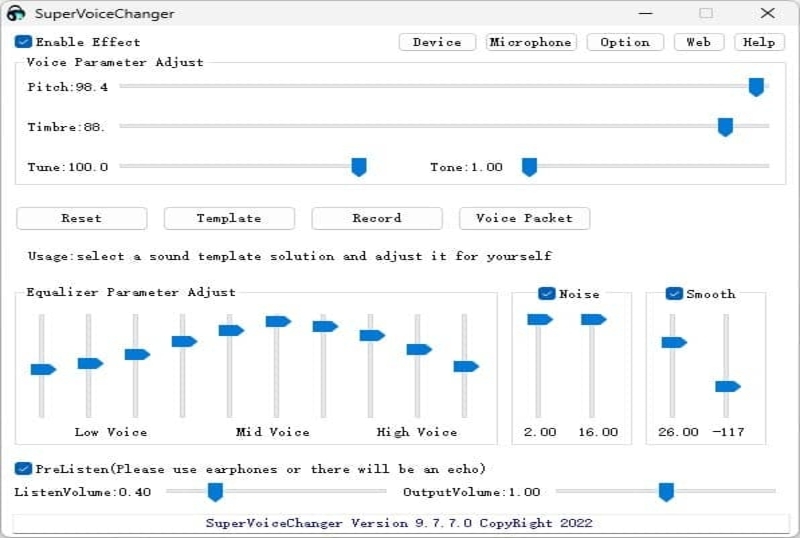800x538 pixels.
Task: Click the Noise slider handle above 2.00
Action: pyautogui.click(x=540, y=320)
